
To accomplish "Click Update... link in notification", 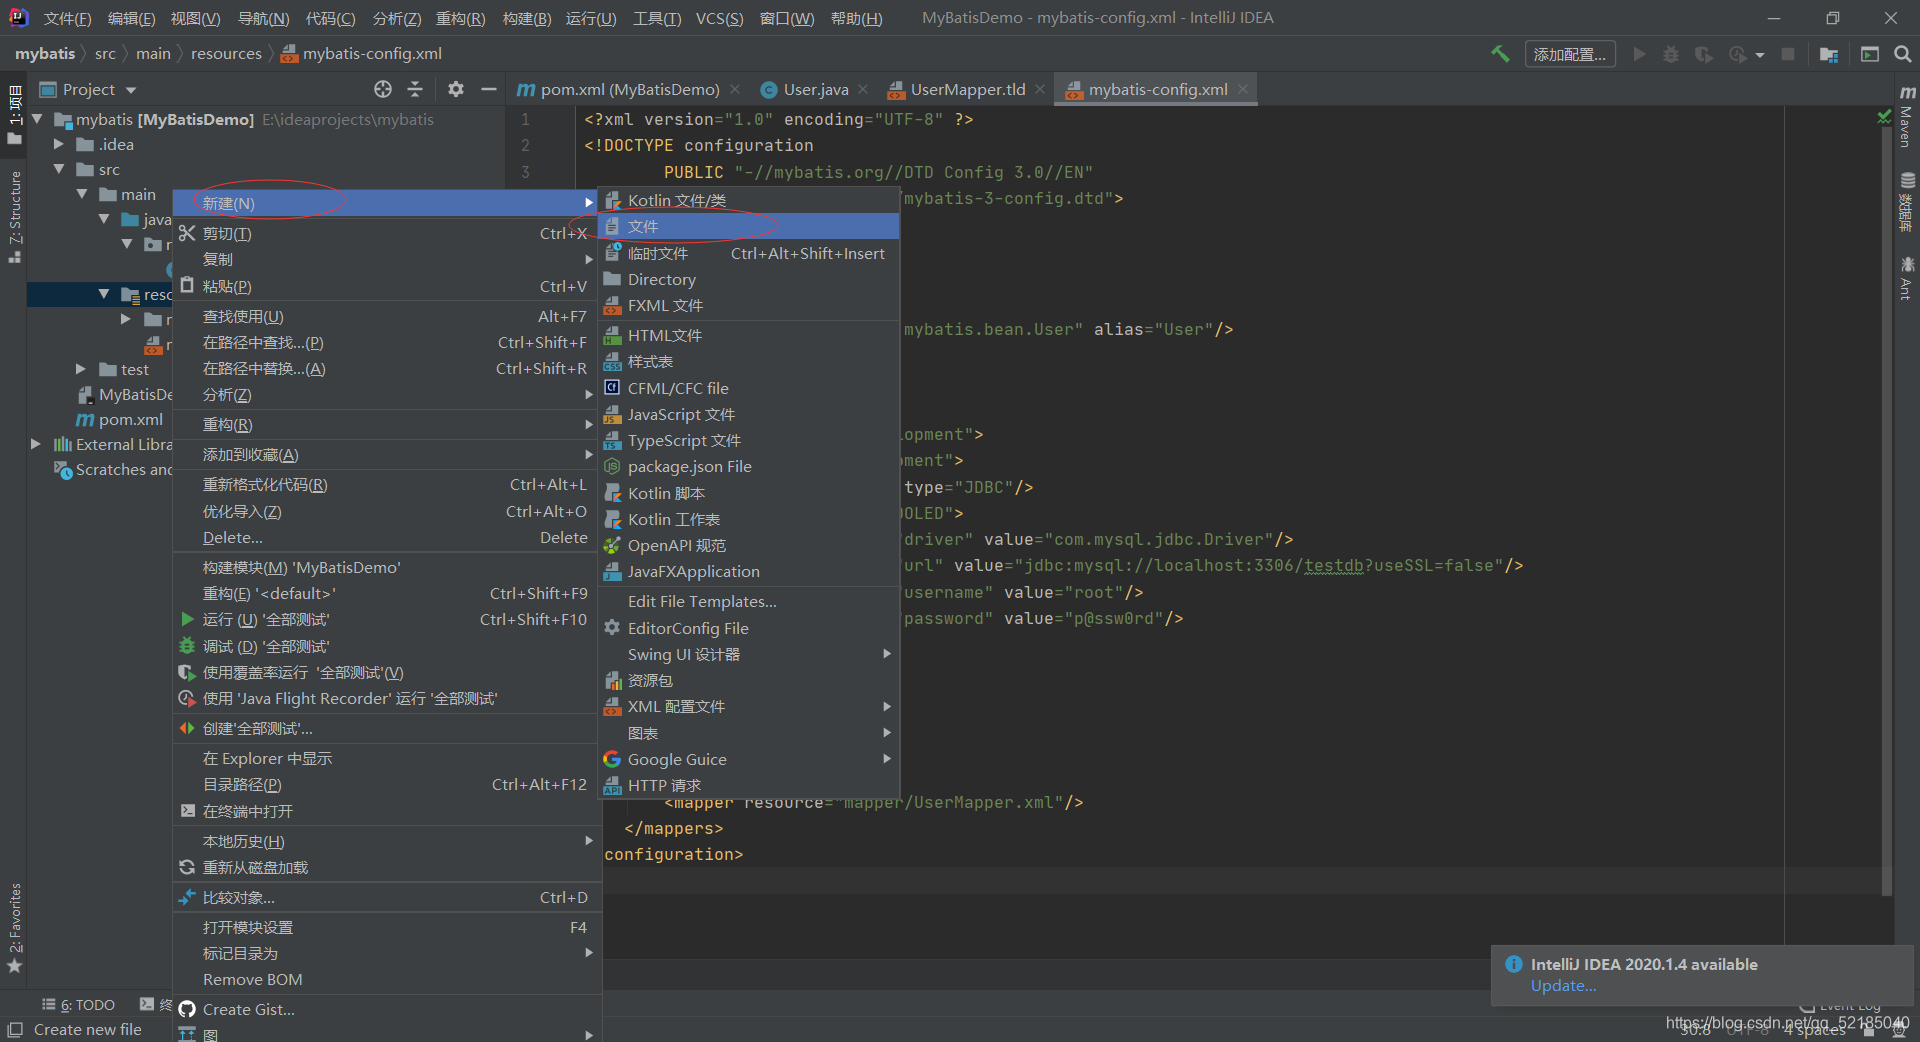I will point(1563,986).
